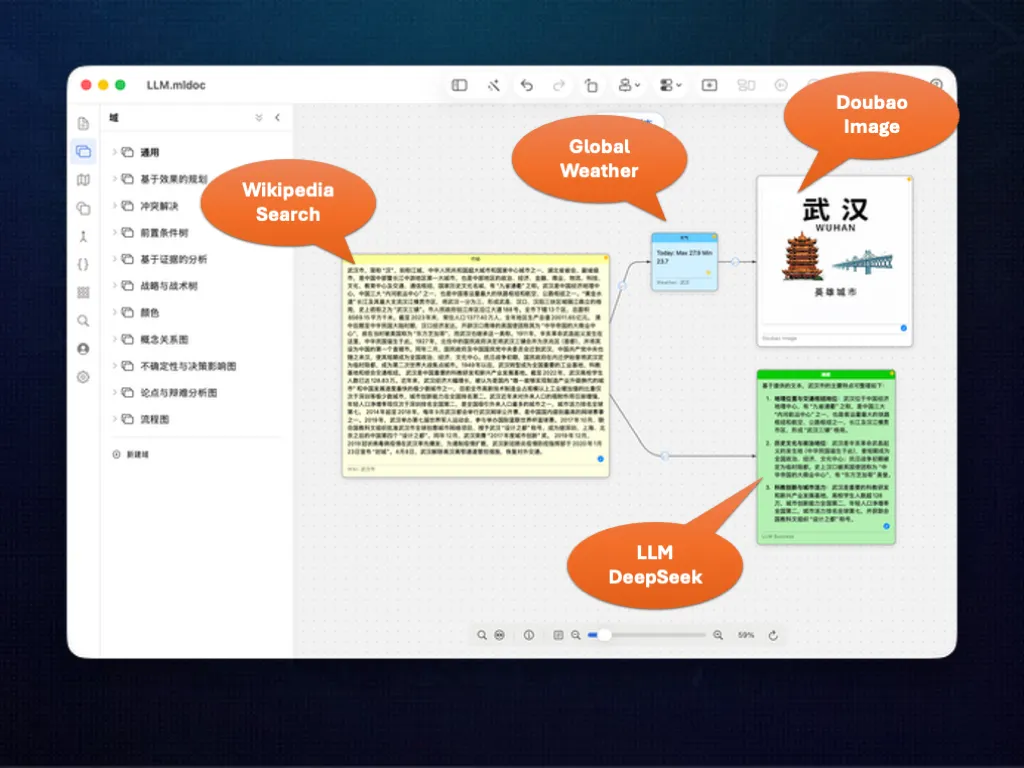Open the domains stack icon in left sidebar
The height and width of the screenshot is (768, 1024).
tap(84, 152)
